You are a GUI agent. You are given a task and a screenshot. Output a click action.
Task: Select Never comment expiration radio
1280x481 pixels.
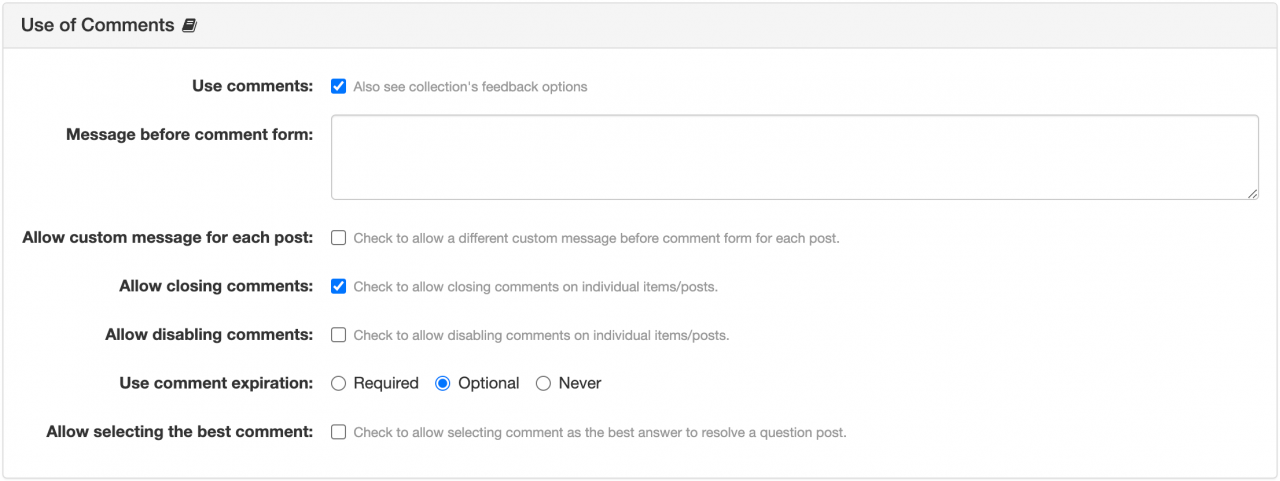544,383
